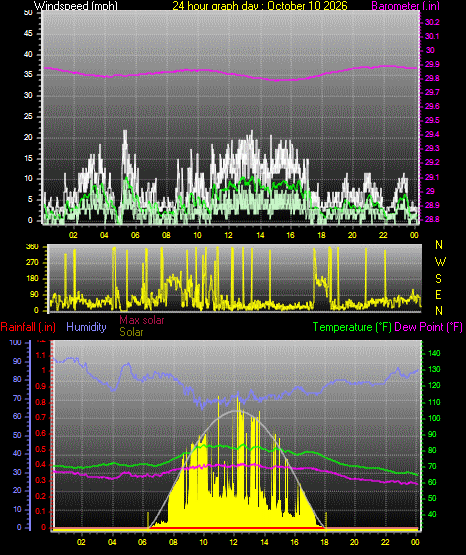Click the E compass label

coord(438,294)
